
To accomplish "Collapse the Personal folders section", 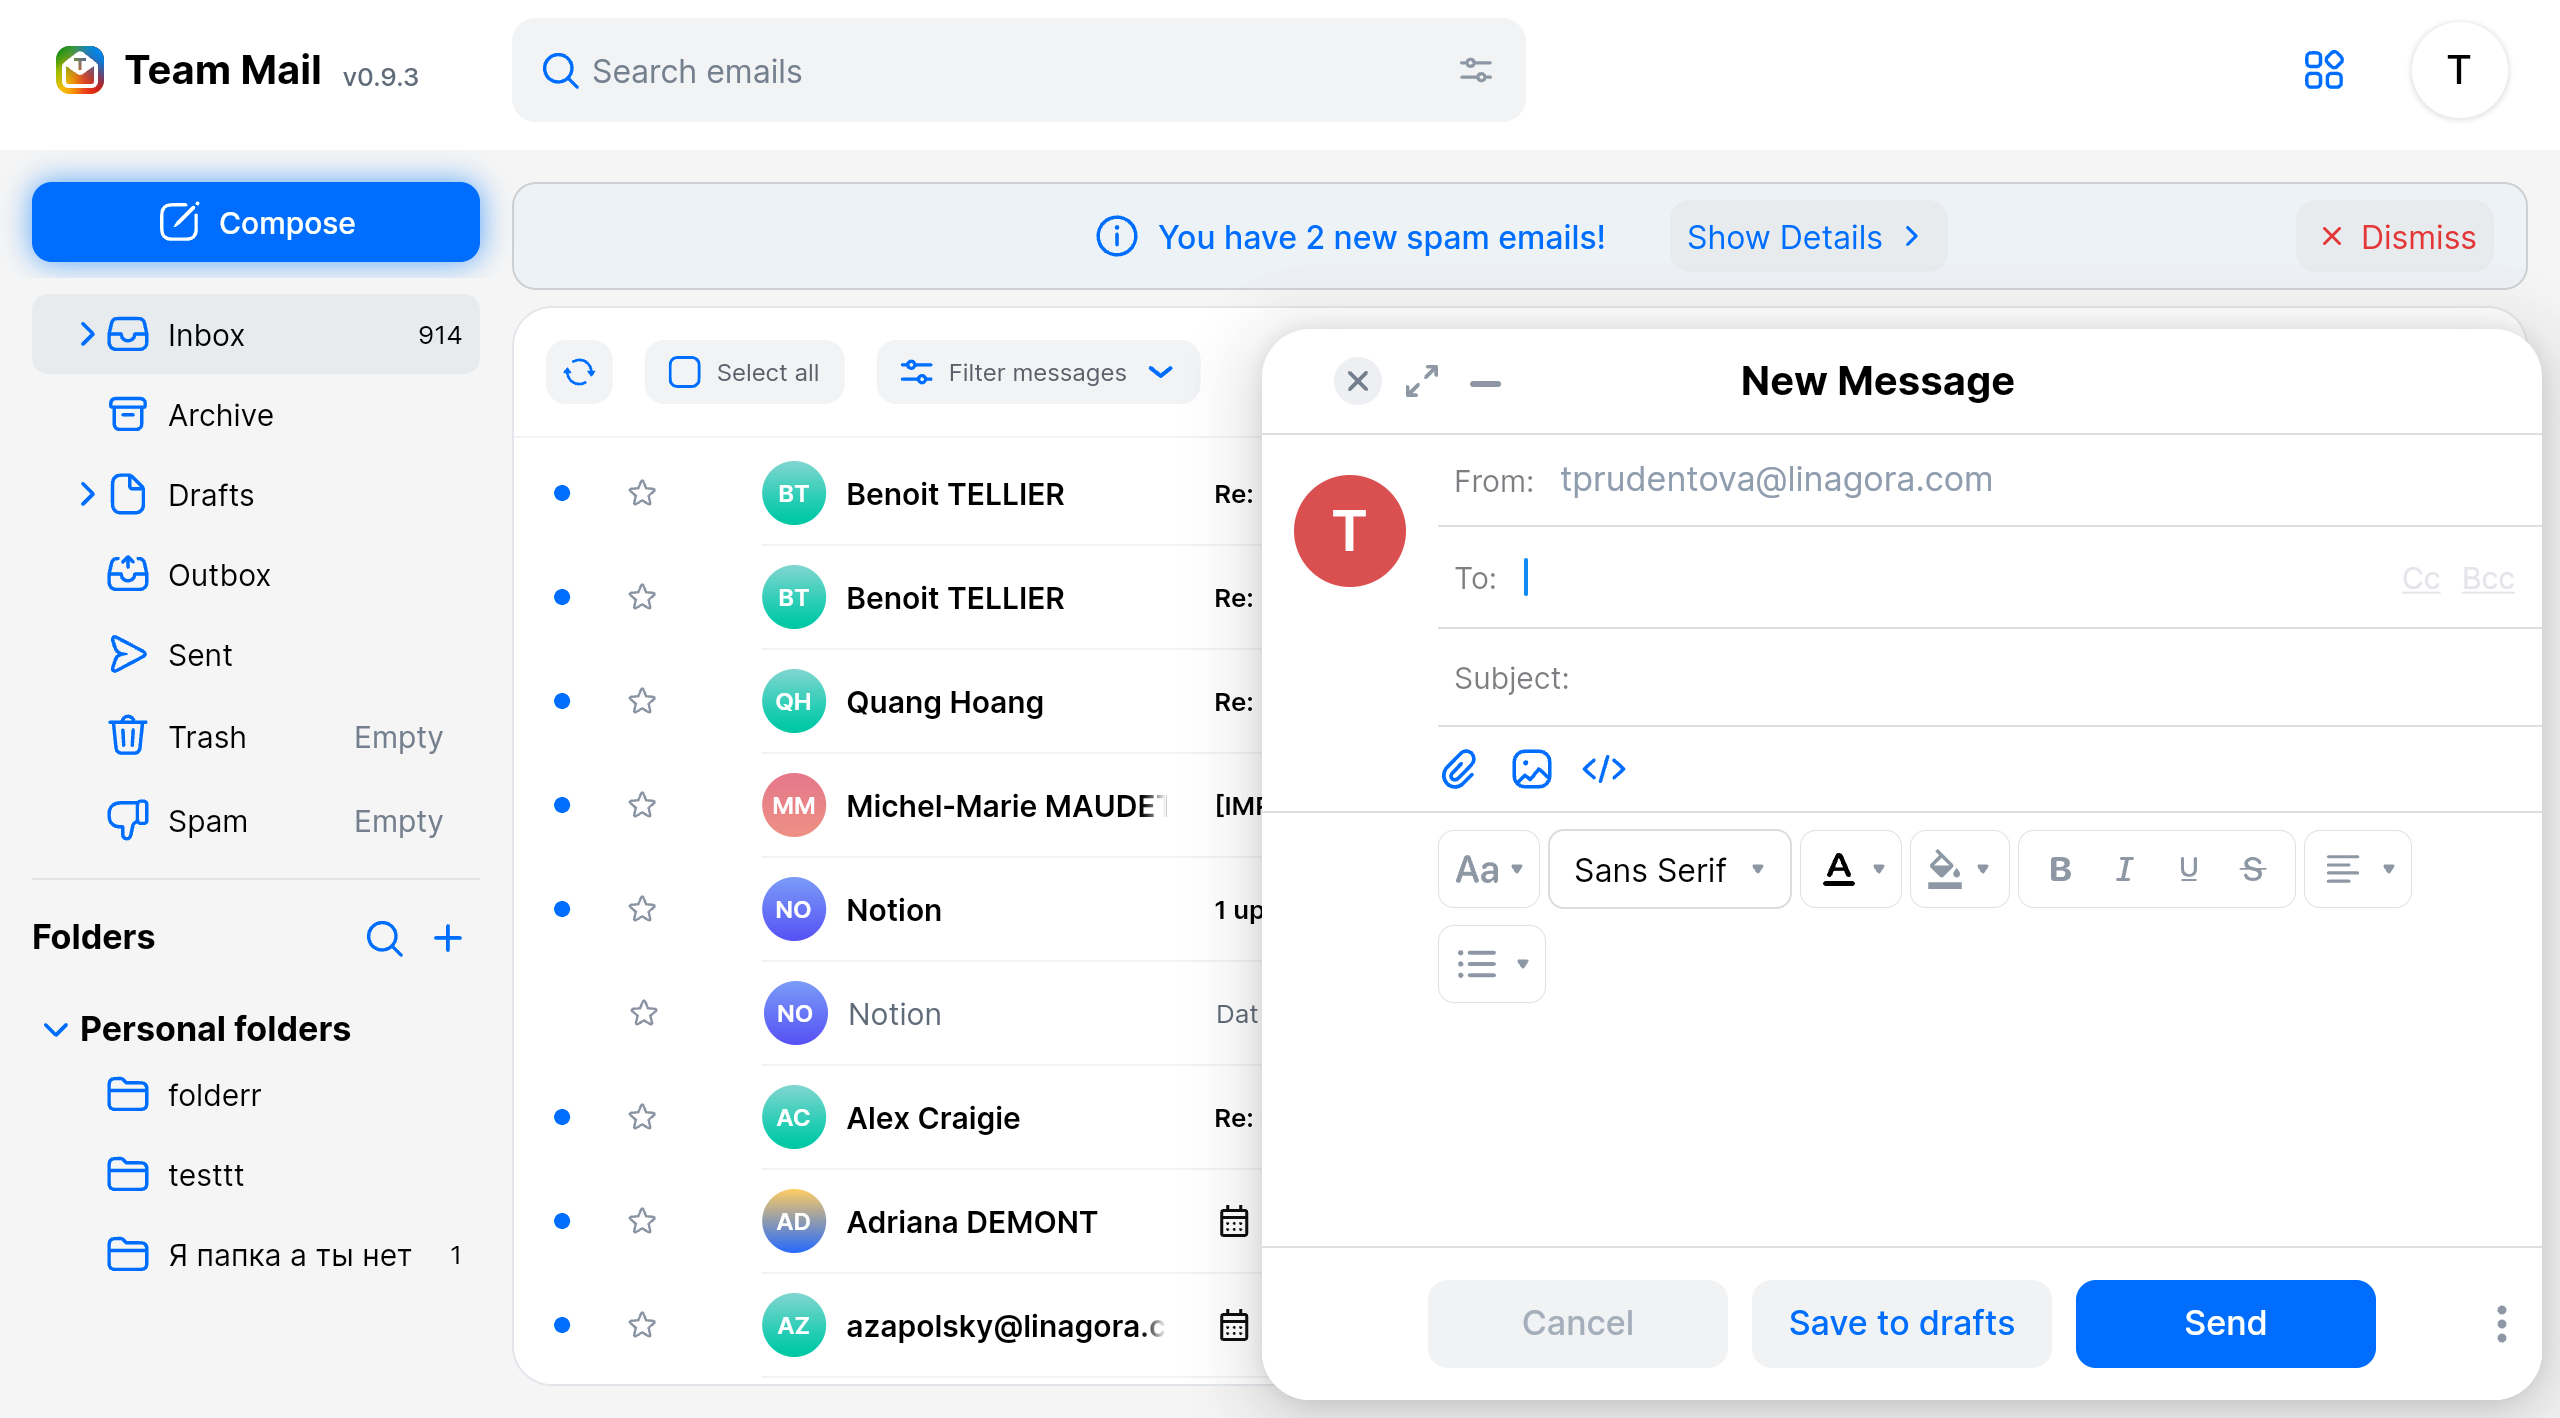I will (x=55, y=1028).
